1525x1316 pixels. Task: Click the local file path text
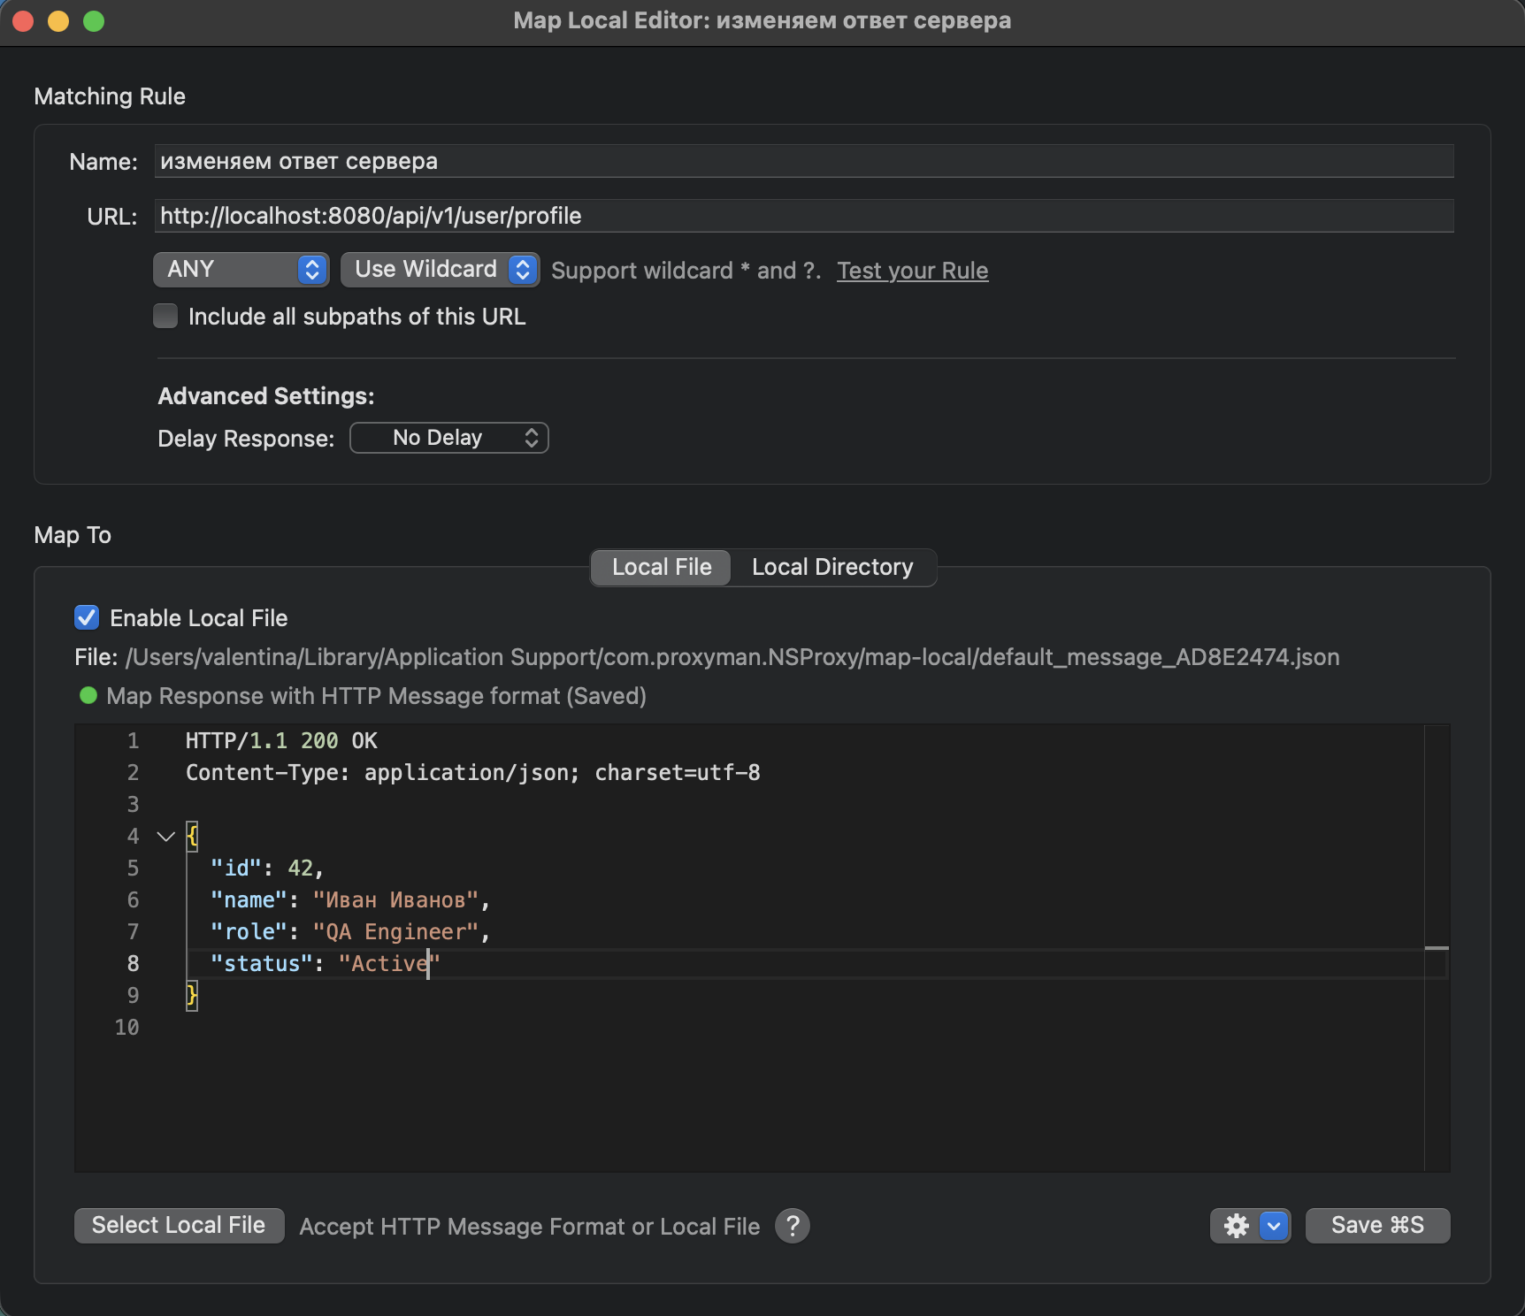[x=732, y=657]
